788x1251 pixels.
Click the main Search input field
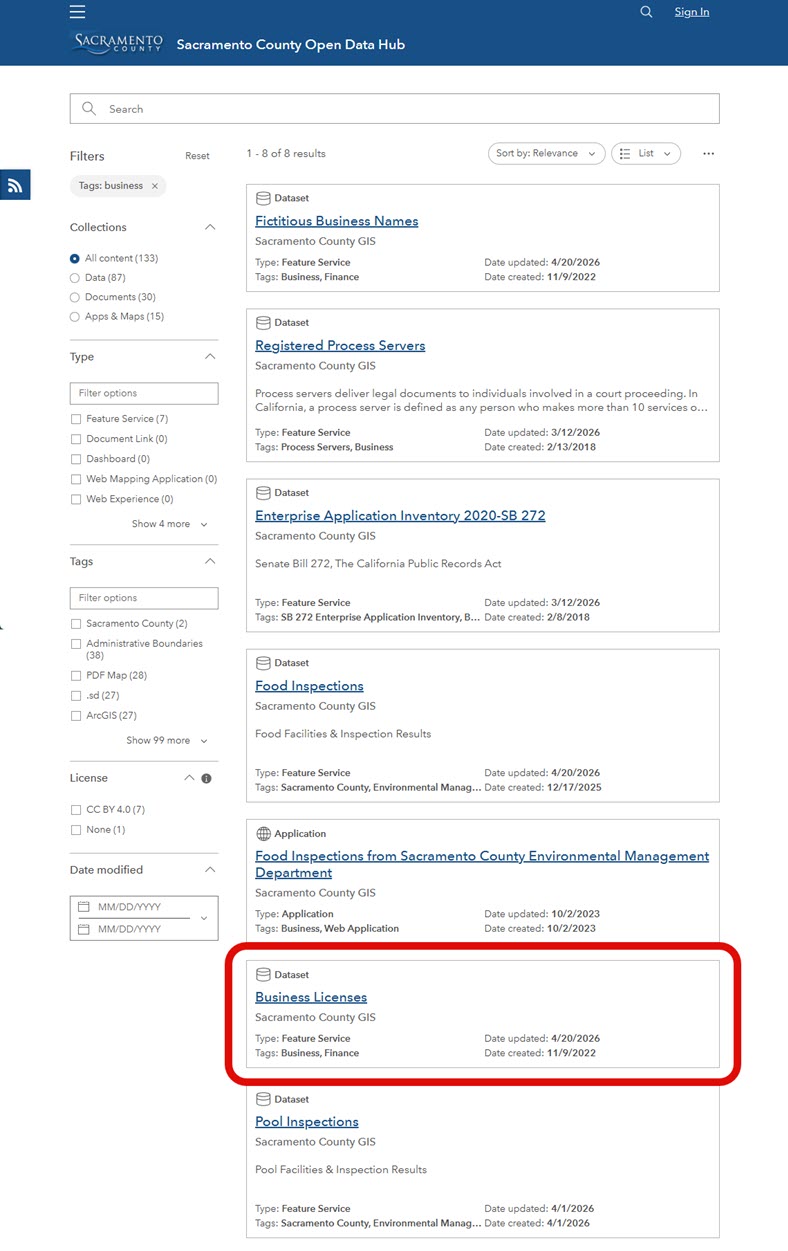pyautogui.click(x=394, y=109)
